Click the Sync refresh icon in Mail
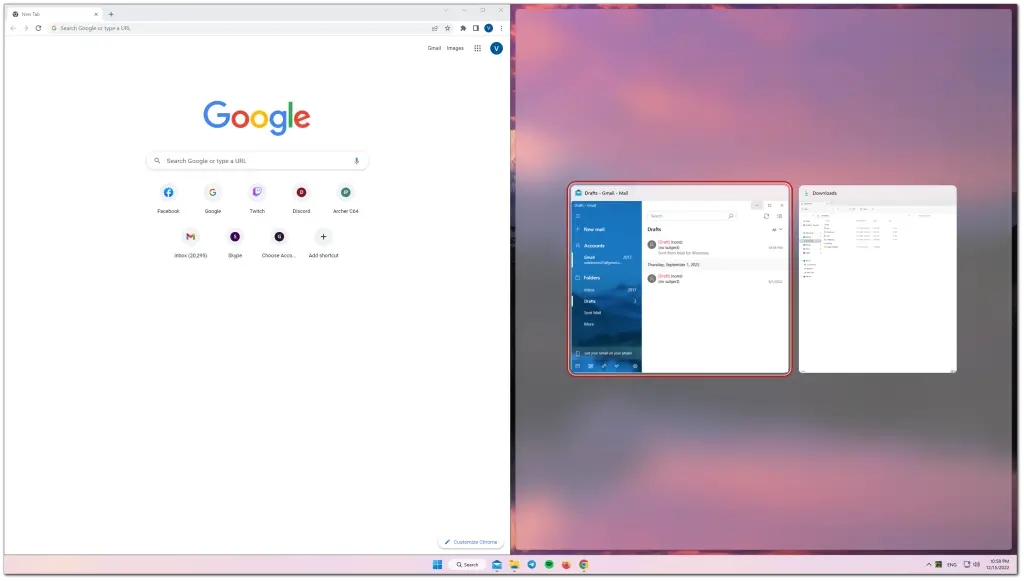The height and width of the screenshot is (581, 1024). point(767,216)
